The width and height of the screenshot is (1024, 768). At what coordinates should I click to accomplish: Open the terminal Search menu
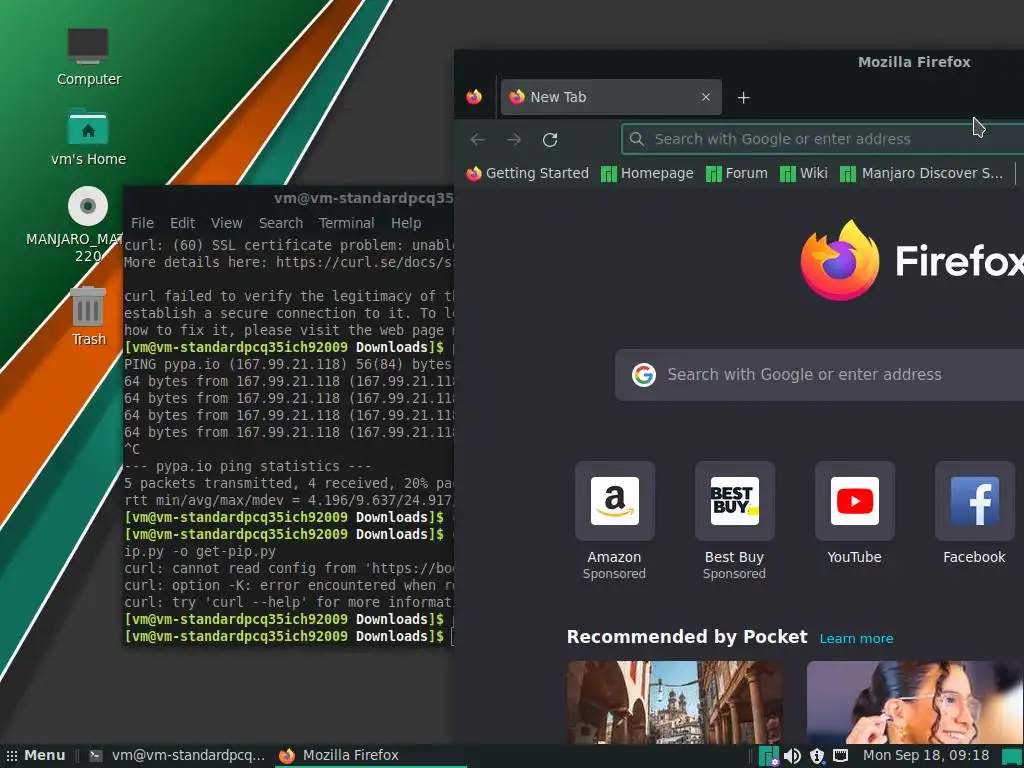(x=281, y=223)
